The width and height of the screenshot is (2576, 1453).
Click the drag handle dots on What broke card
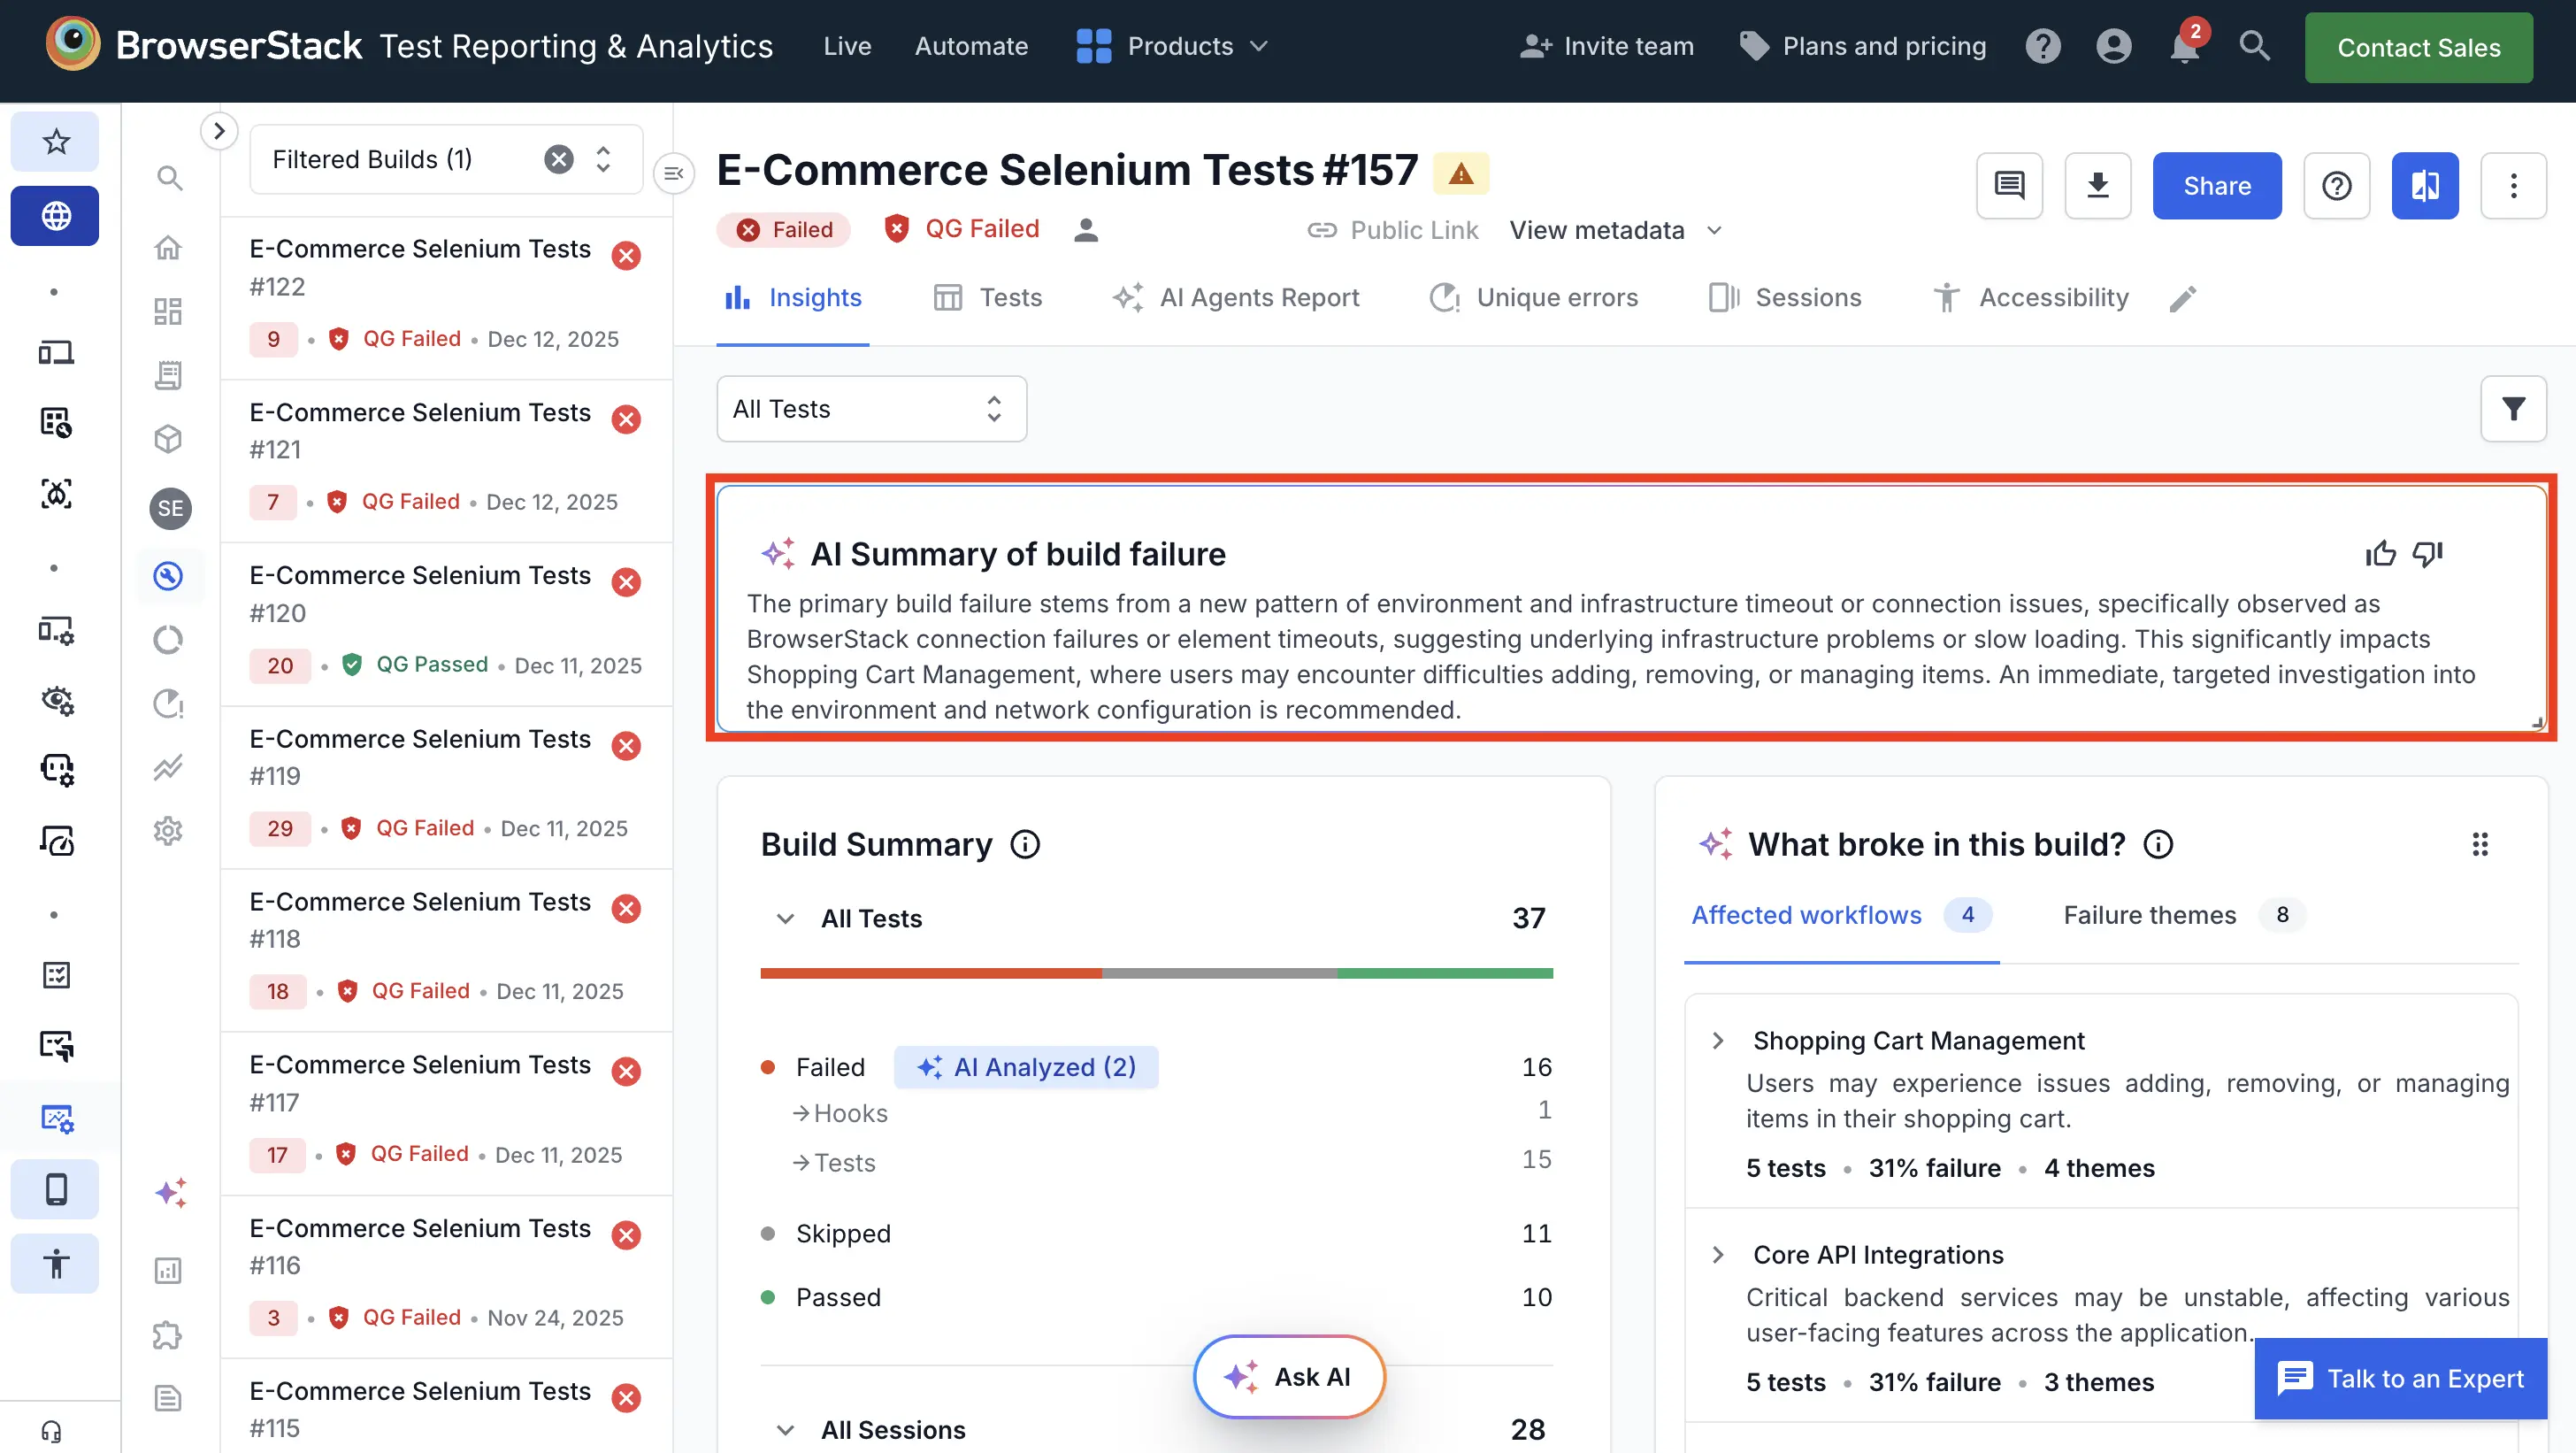click(x=2480, y=845)
